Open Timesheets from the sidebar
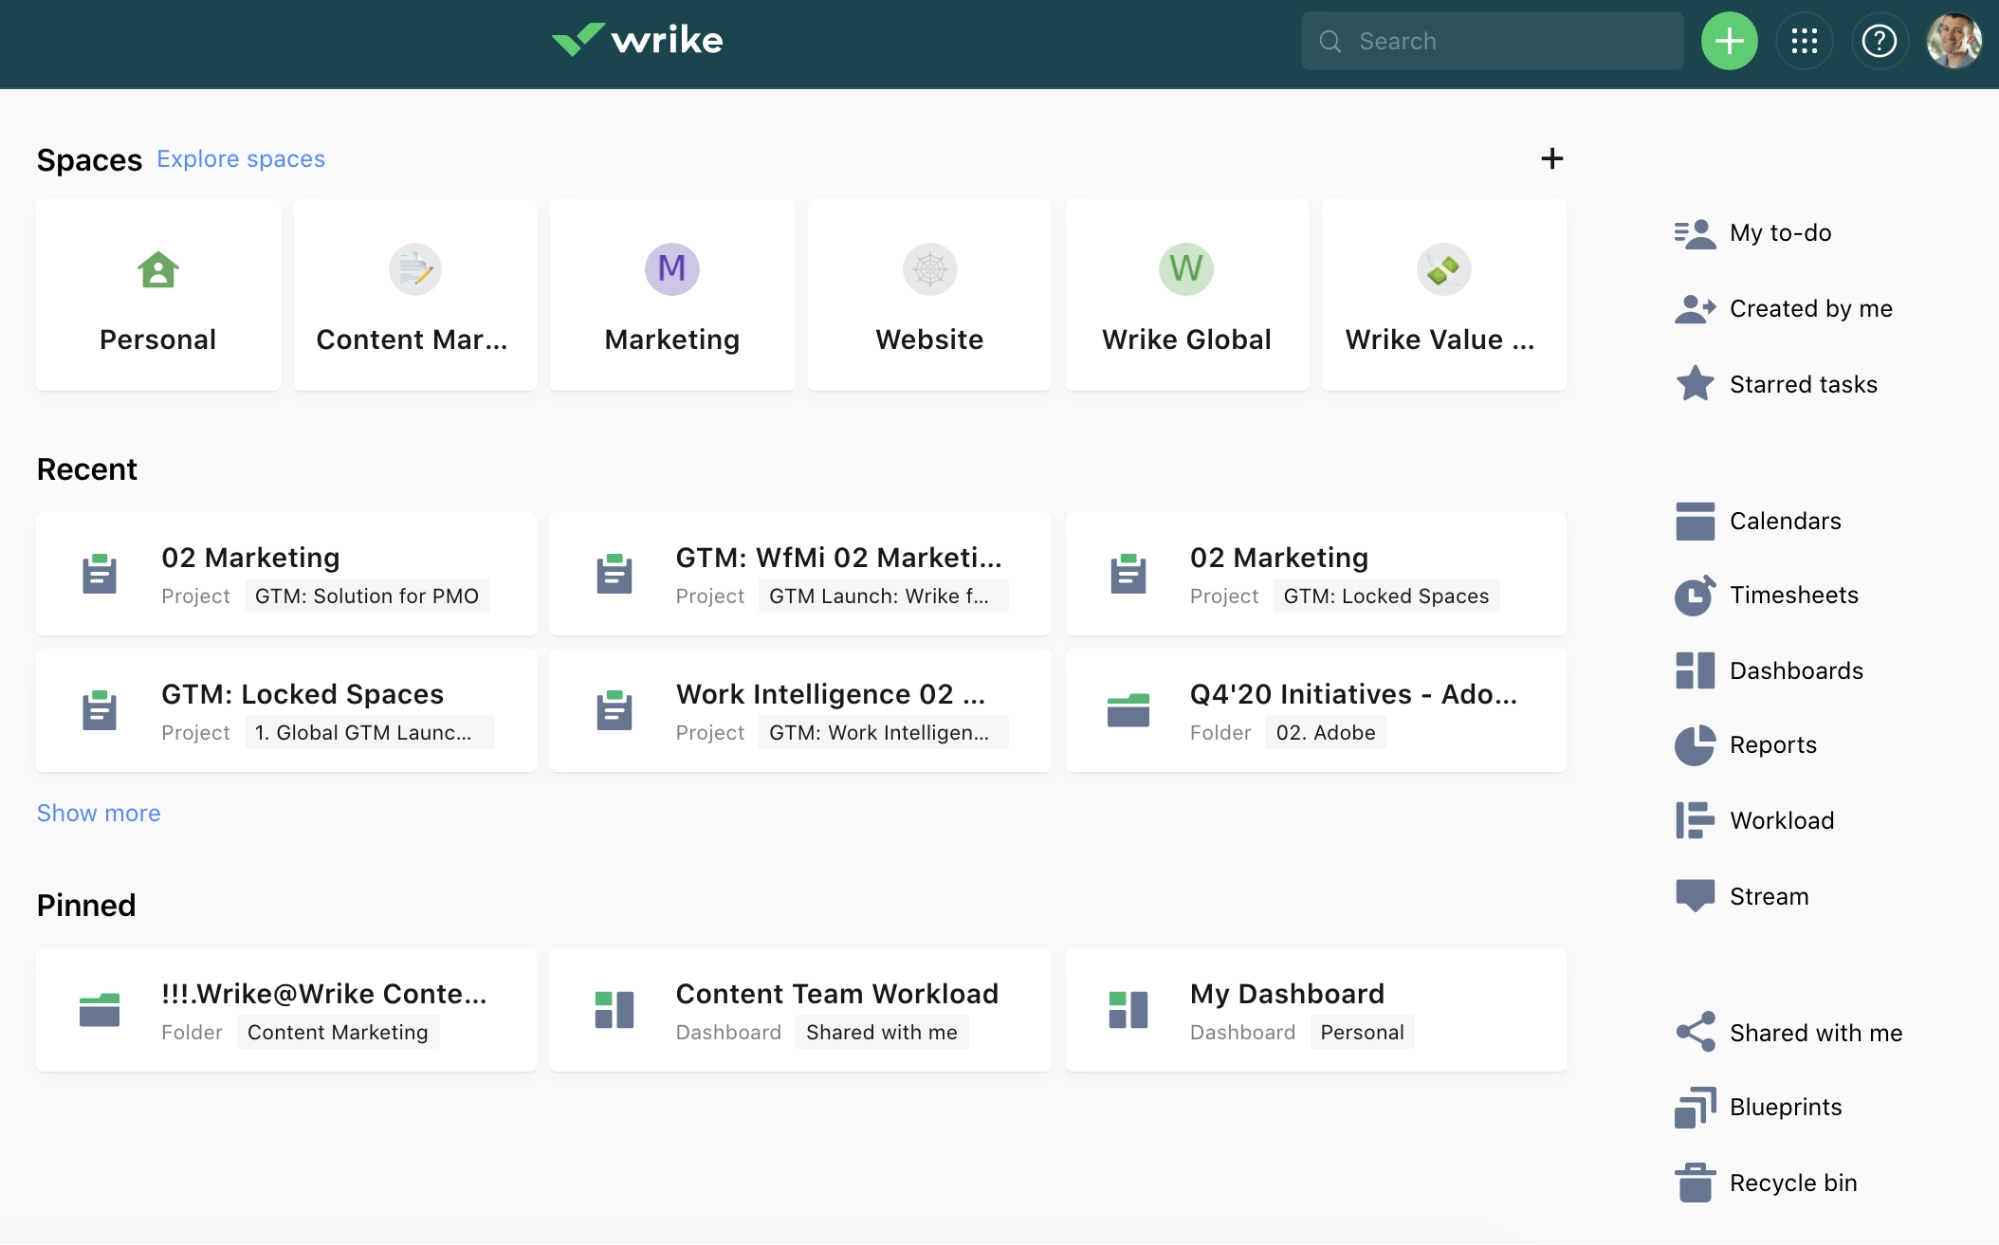 point(1793,595)
